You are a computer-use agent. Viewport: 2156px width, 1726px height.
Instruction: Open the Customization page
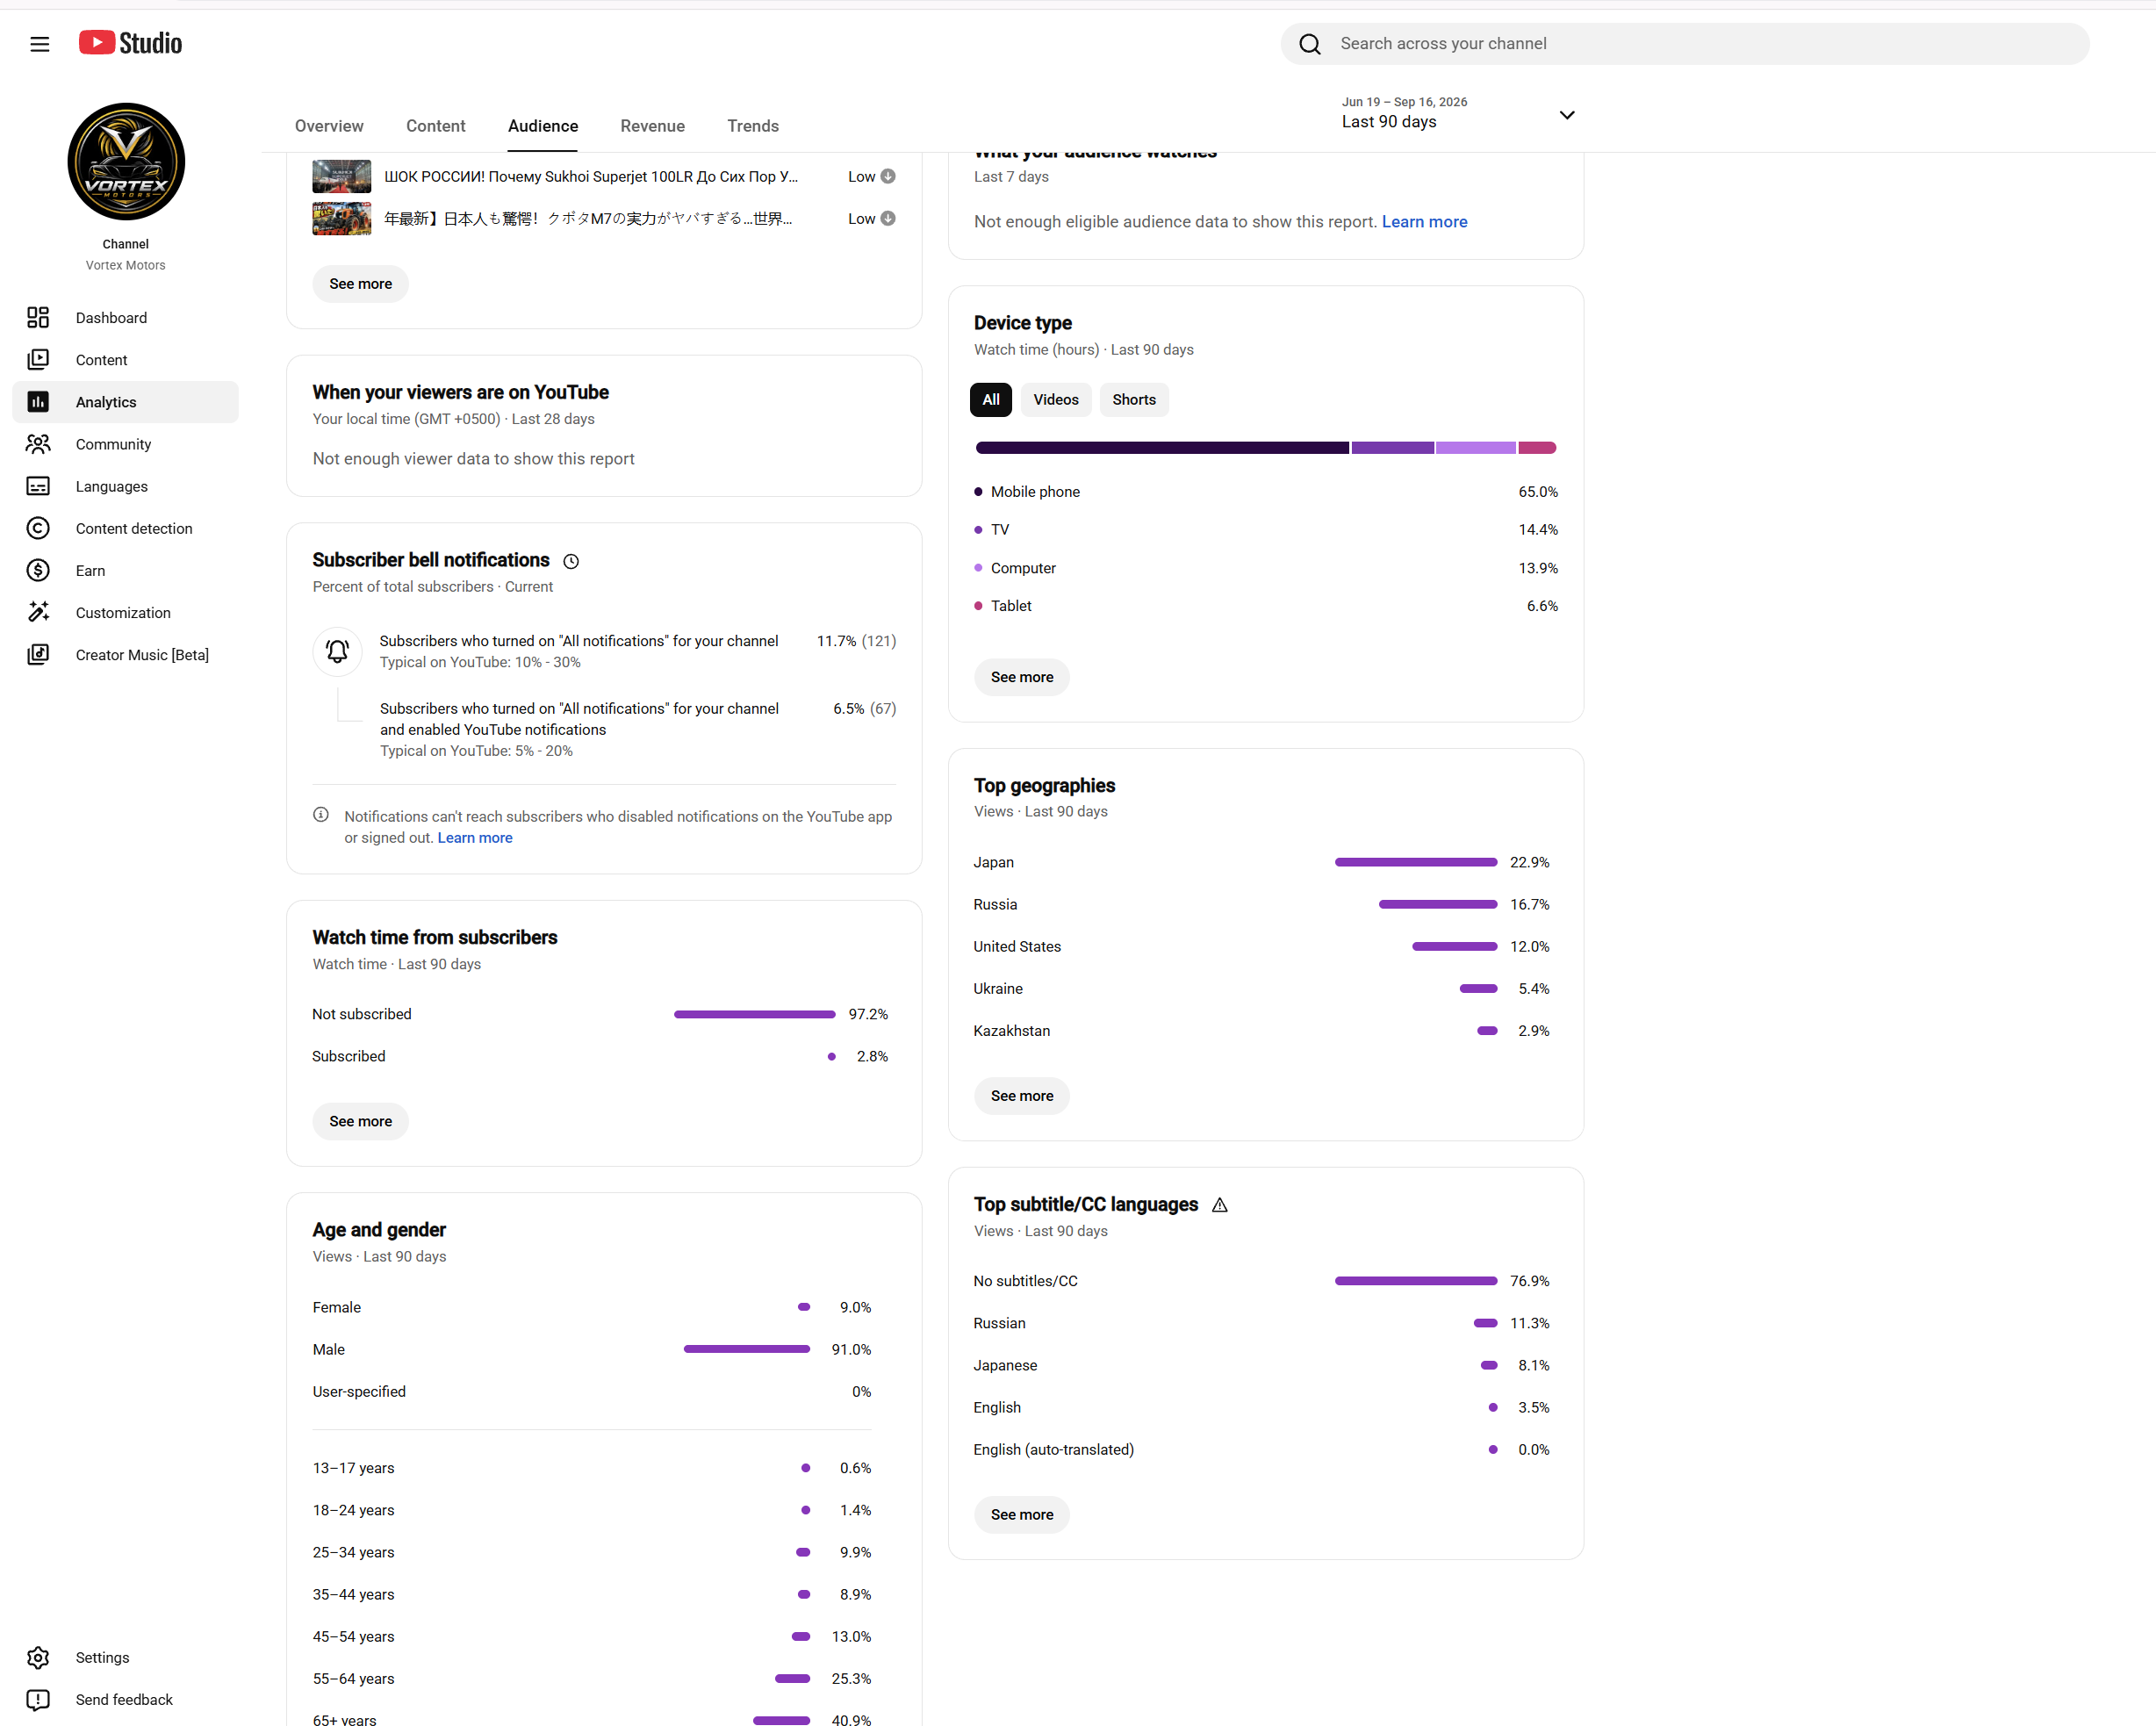pos(126,612)
